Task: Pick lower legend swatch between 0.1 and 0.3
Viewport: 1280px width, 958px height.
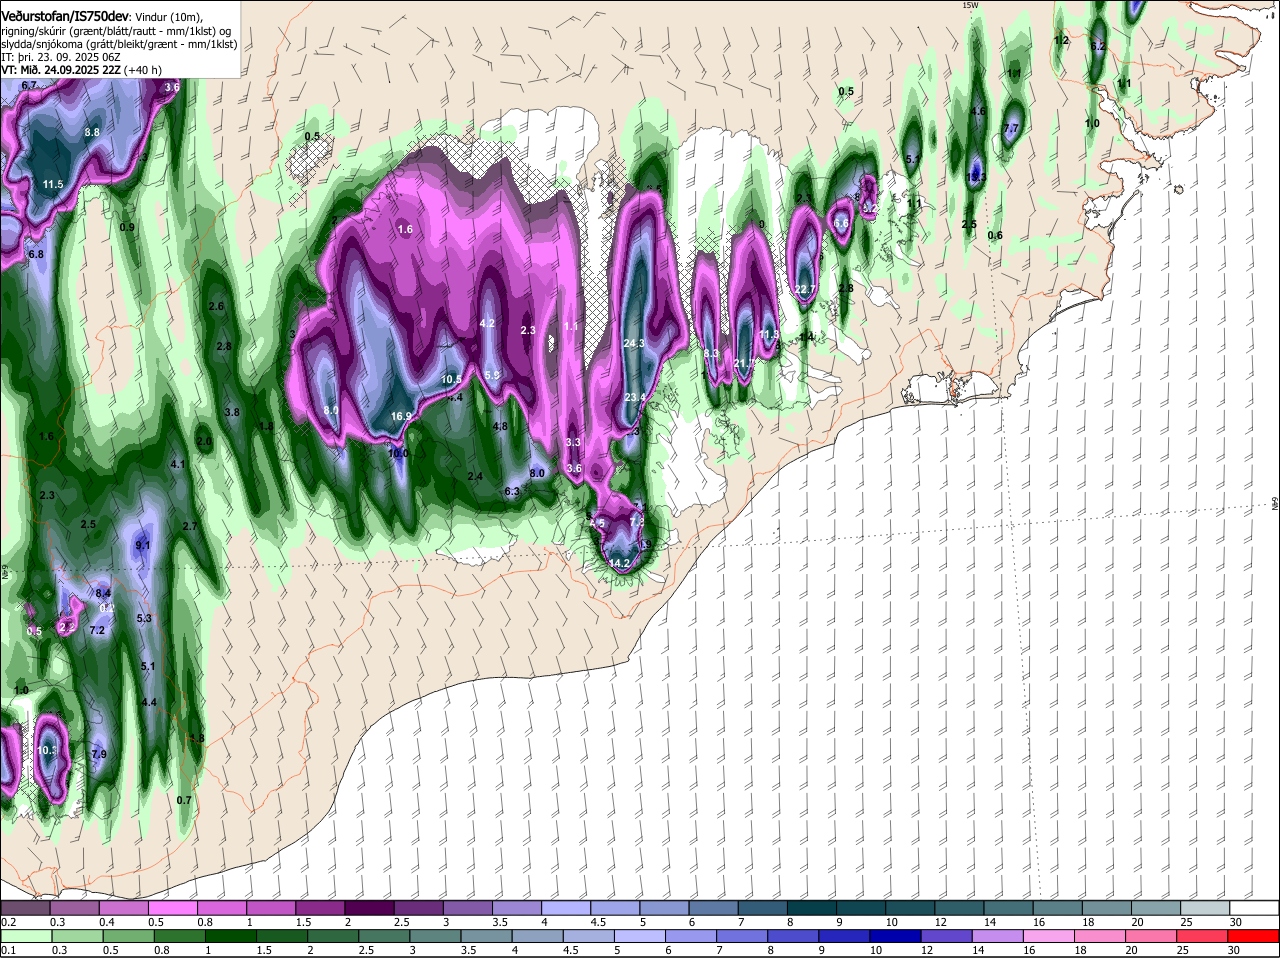Action: click(x=28, y=936)
